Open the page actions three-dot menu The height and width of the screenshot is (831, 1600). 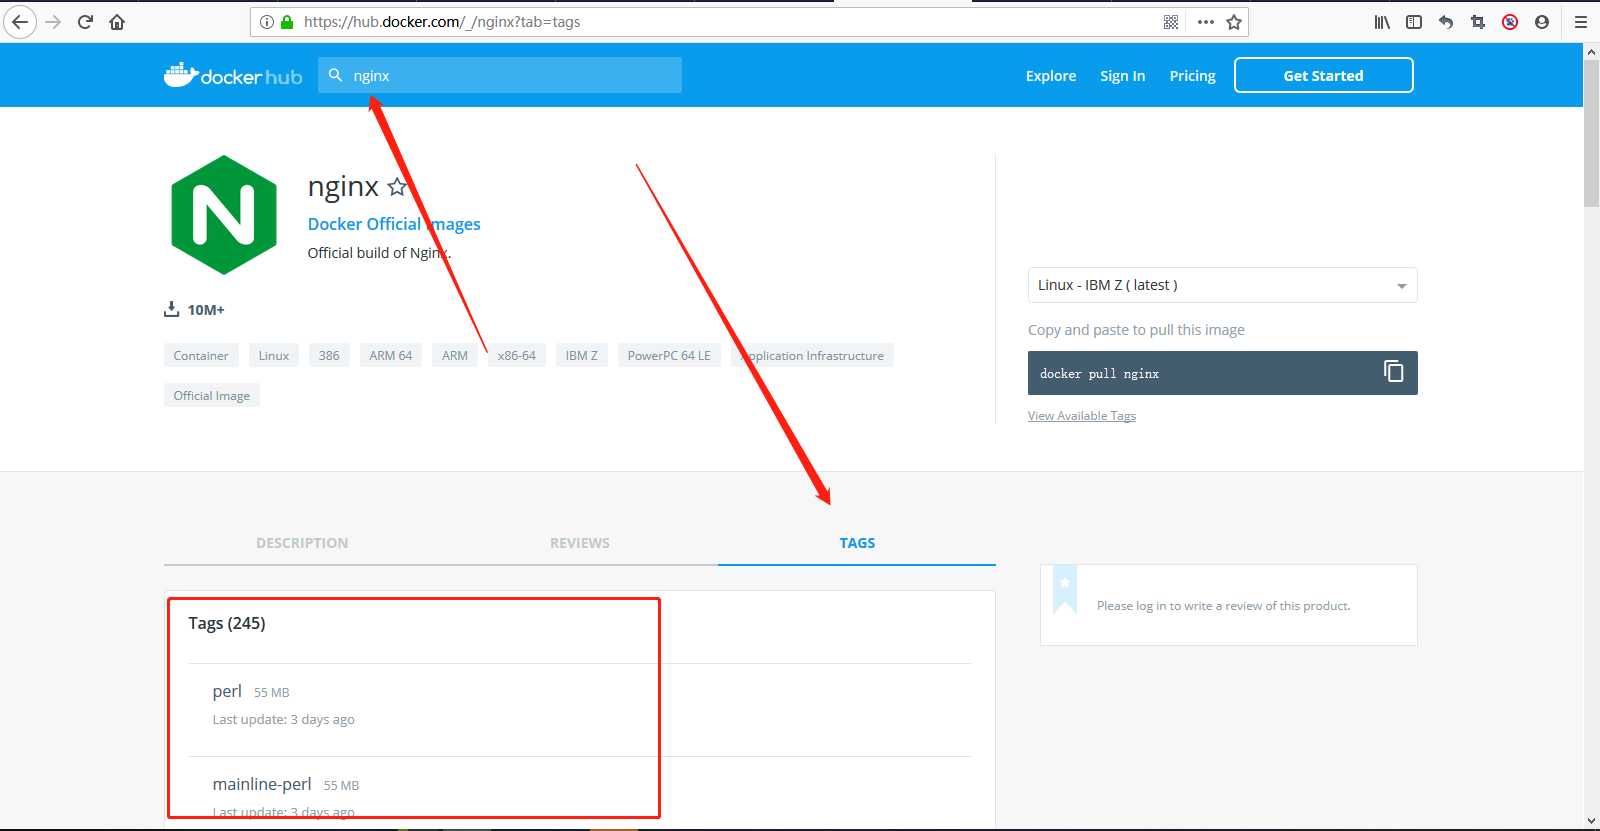click(1206, 22)
